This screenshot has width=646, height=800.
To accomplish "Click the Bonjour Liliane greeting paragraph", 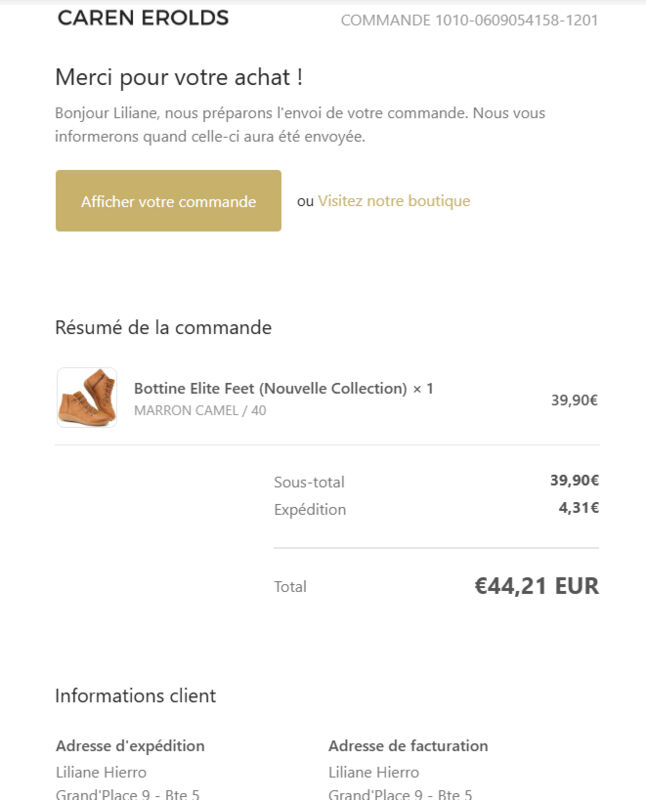I will (x=300, y=124).
